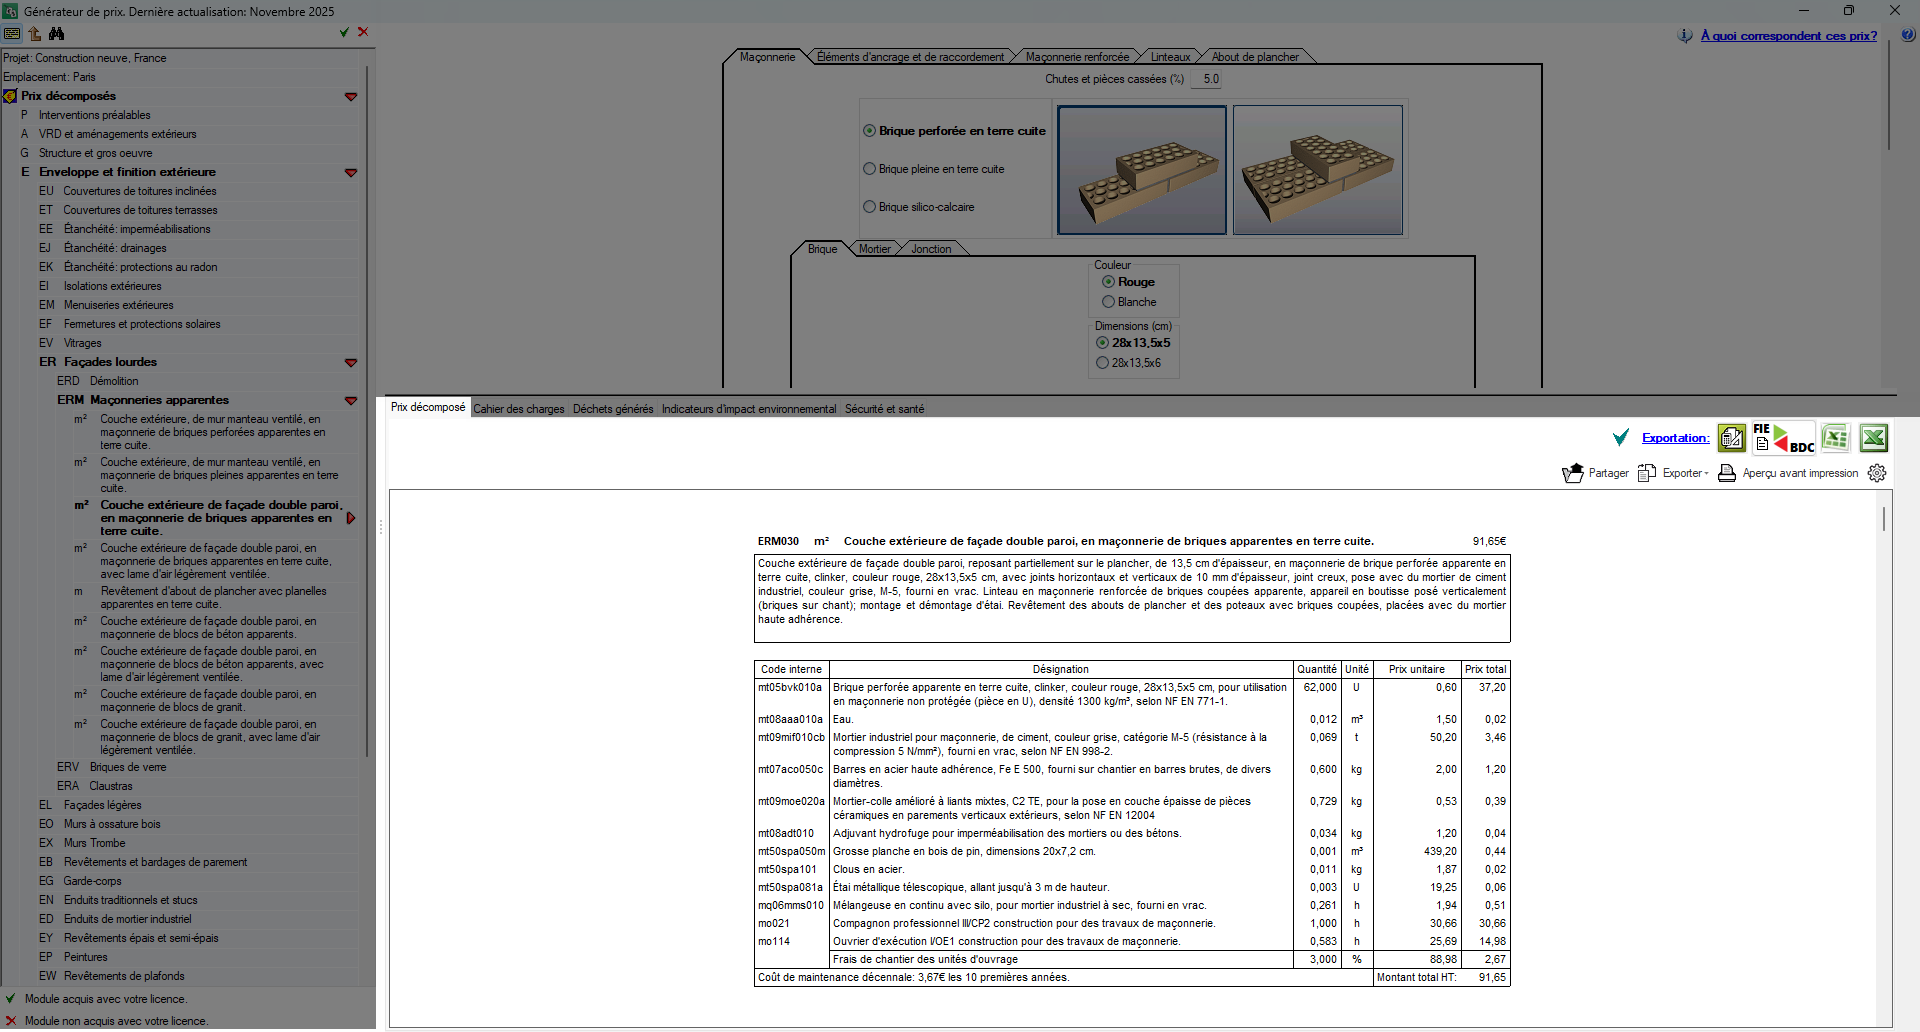Open the Cahier des charges tab
Screen dimensions: 1920x1032
[x=519, y=409]
